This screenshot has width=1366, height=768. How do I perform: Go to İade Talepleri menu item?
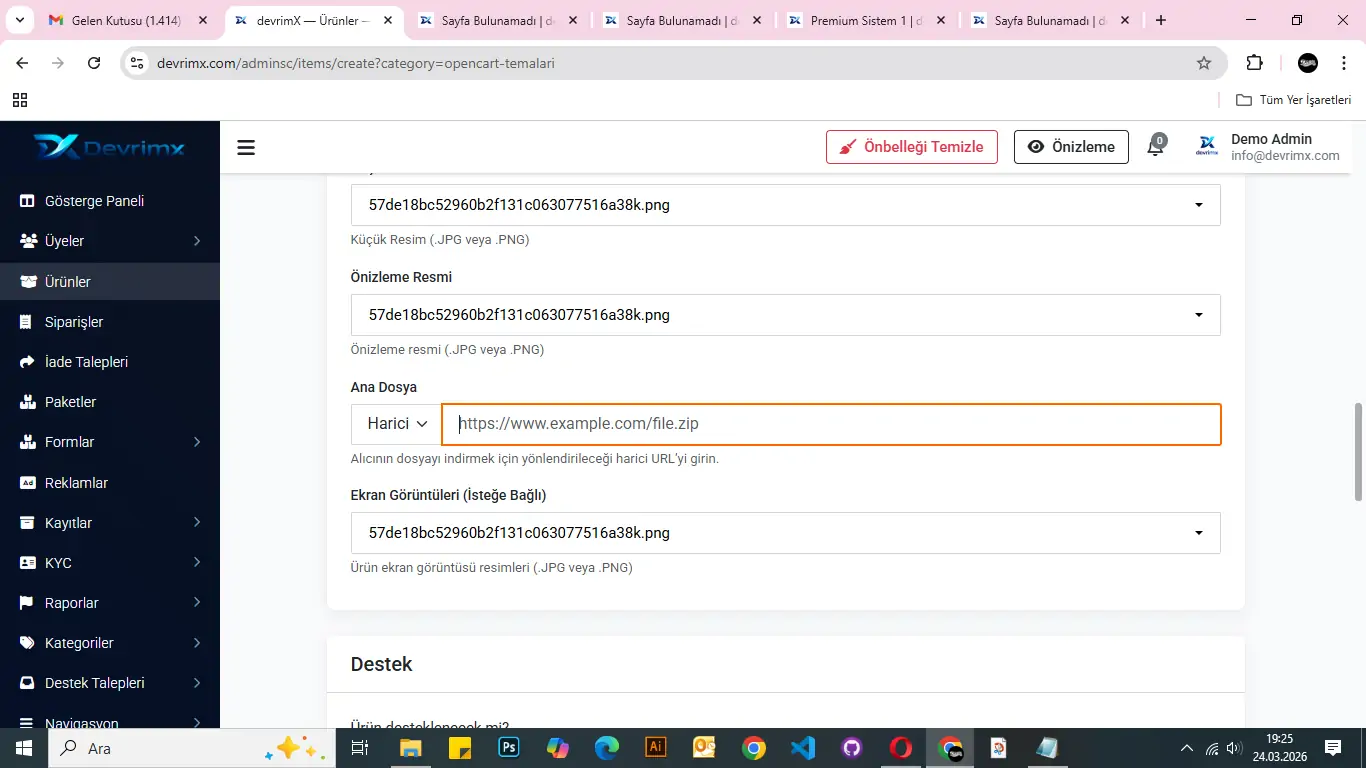(86, 362)
